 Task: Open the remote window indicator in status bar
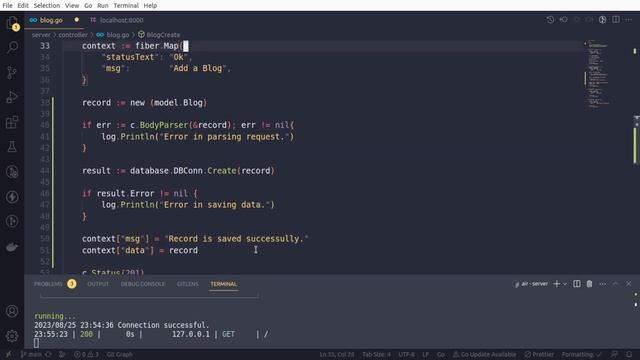[8, 354]
